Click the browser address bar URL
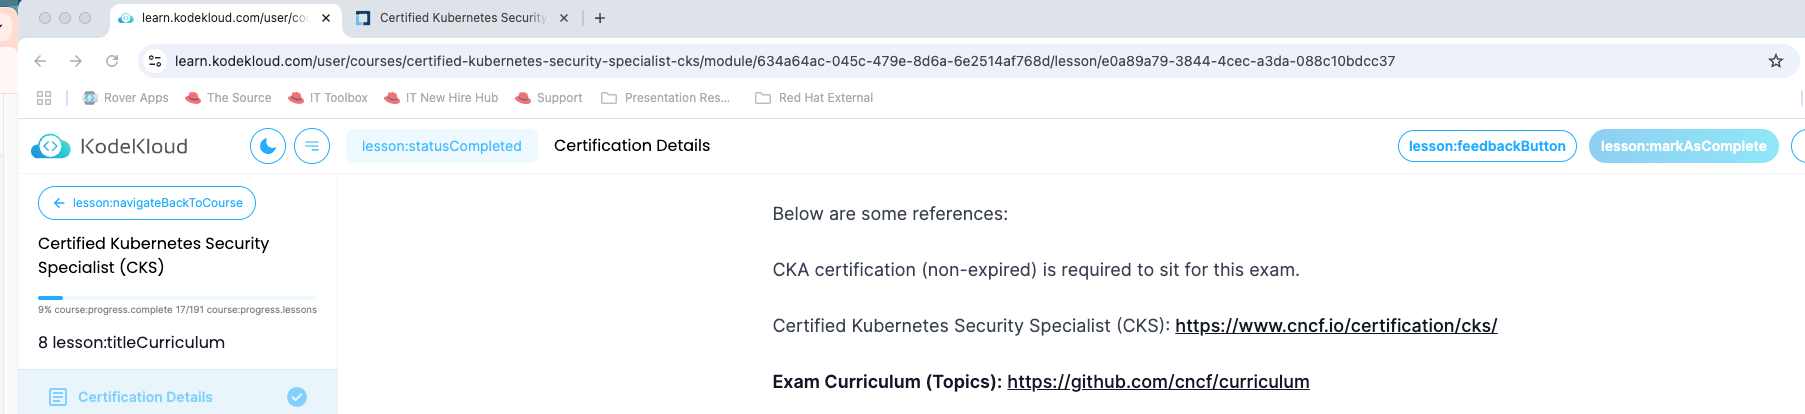Image resolution: width=1805 pixels, height=414 pixels. click(785, 61)
